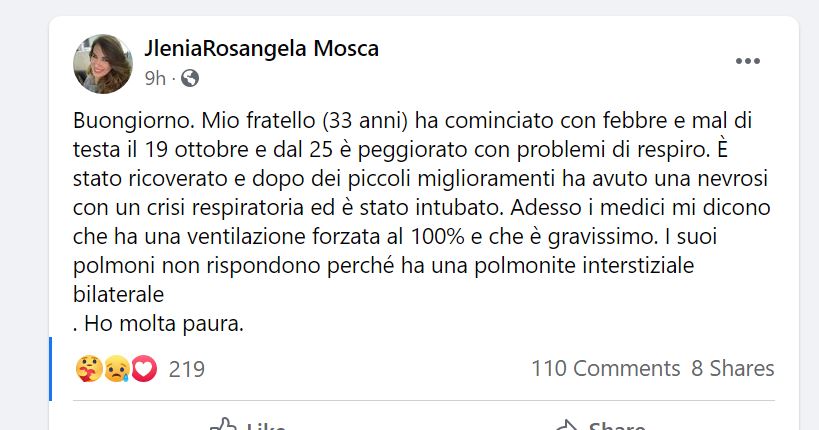Image resolution: width=819 pixels, height=430 pixels.
Task: Click the Like button label
Action: 266,426
